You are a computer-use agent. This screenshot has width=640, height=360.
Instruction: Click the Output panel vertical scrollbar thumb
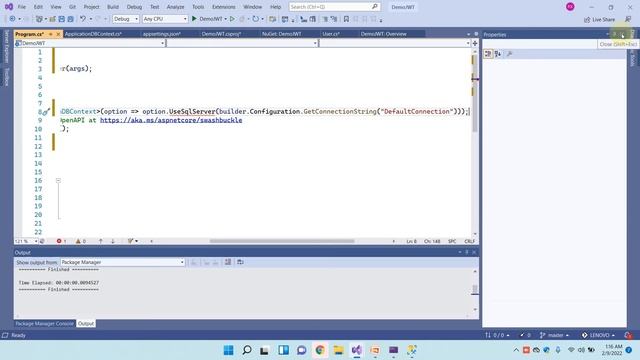(475, 289)
